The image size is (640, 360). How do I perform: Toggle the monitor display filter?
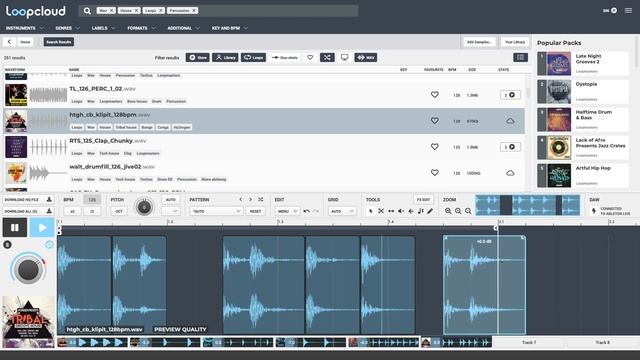click(344, 58)
